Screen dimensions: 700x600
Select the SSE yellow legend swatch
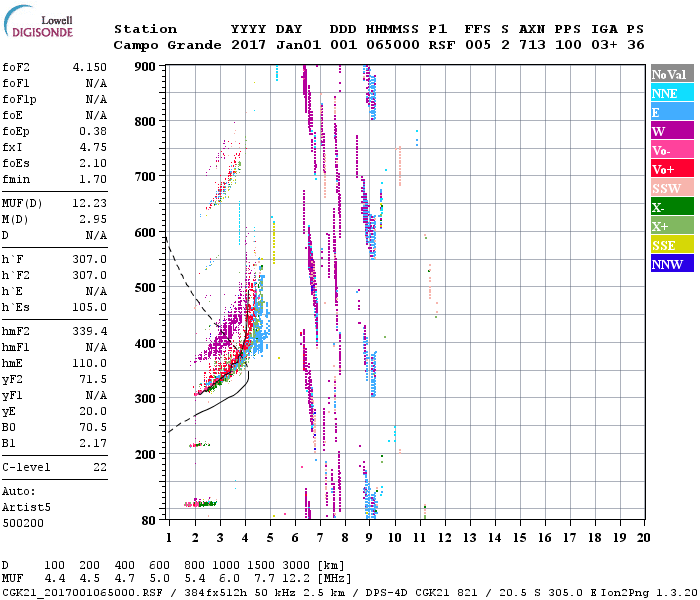pos(667,245)
